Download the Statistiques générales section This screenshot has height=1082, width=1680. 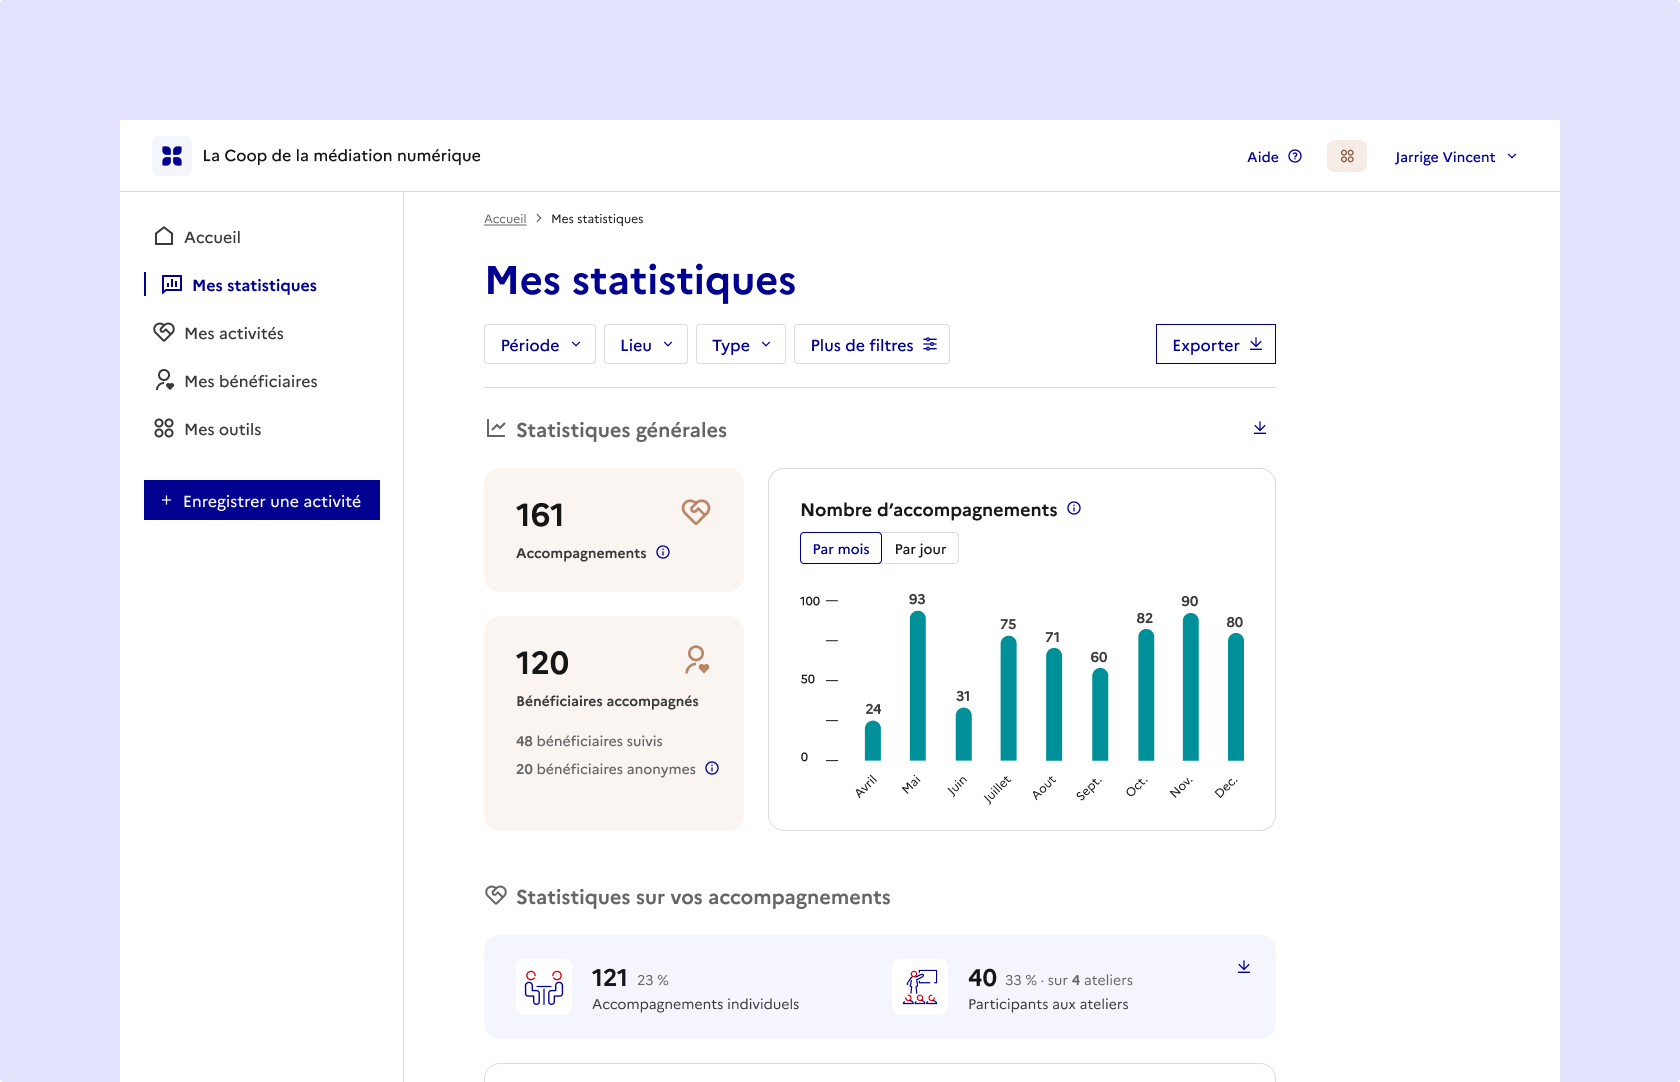(1259, 428)
